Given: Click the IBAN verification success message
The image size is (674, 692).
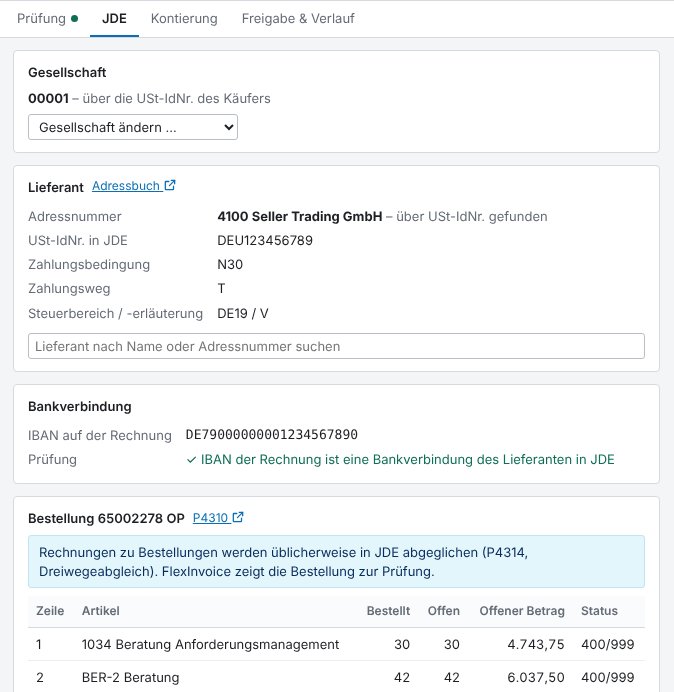Looking at the screenshot, I should coord(400,459).
